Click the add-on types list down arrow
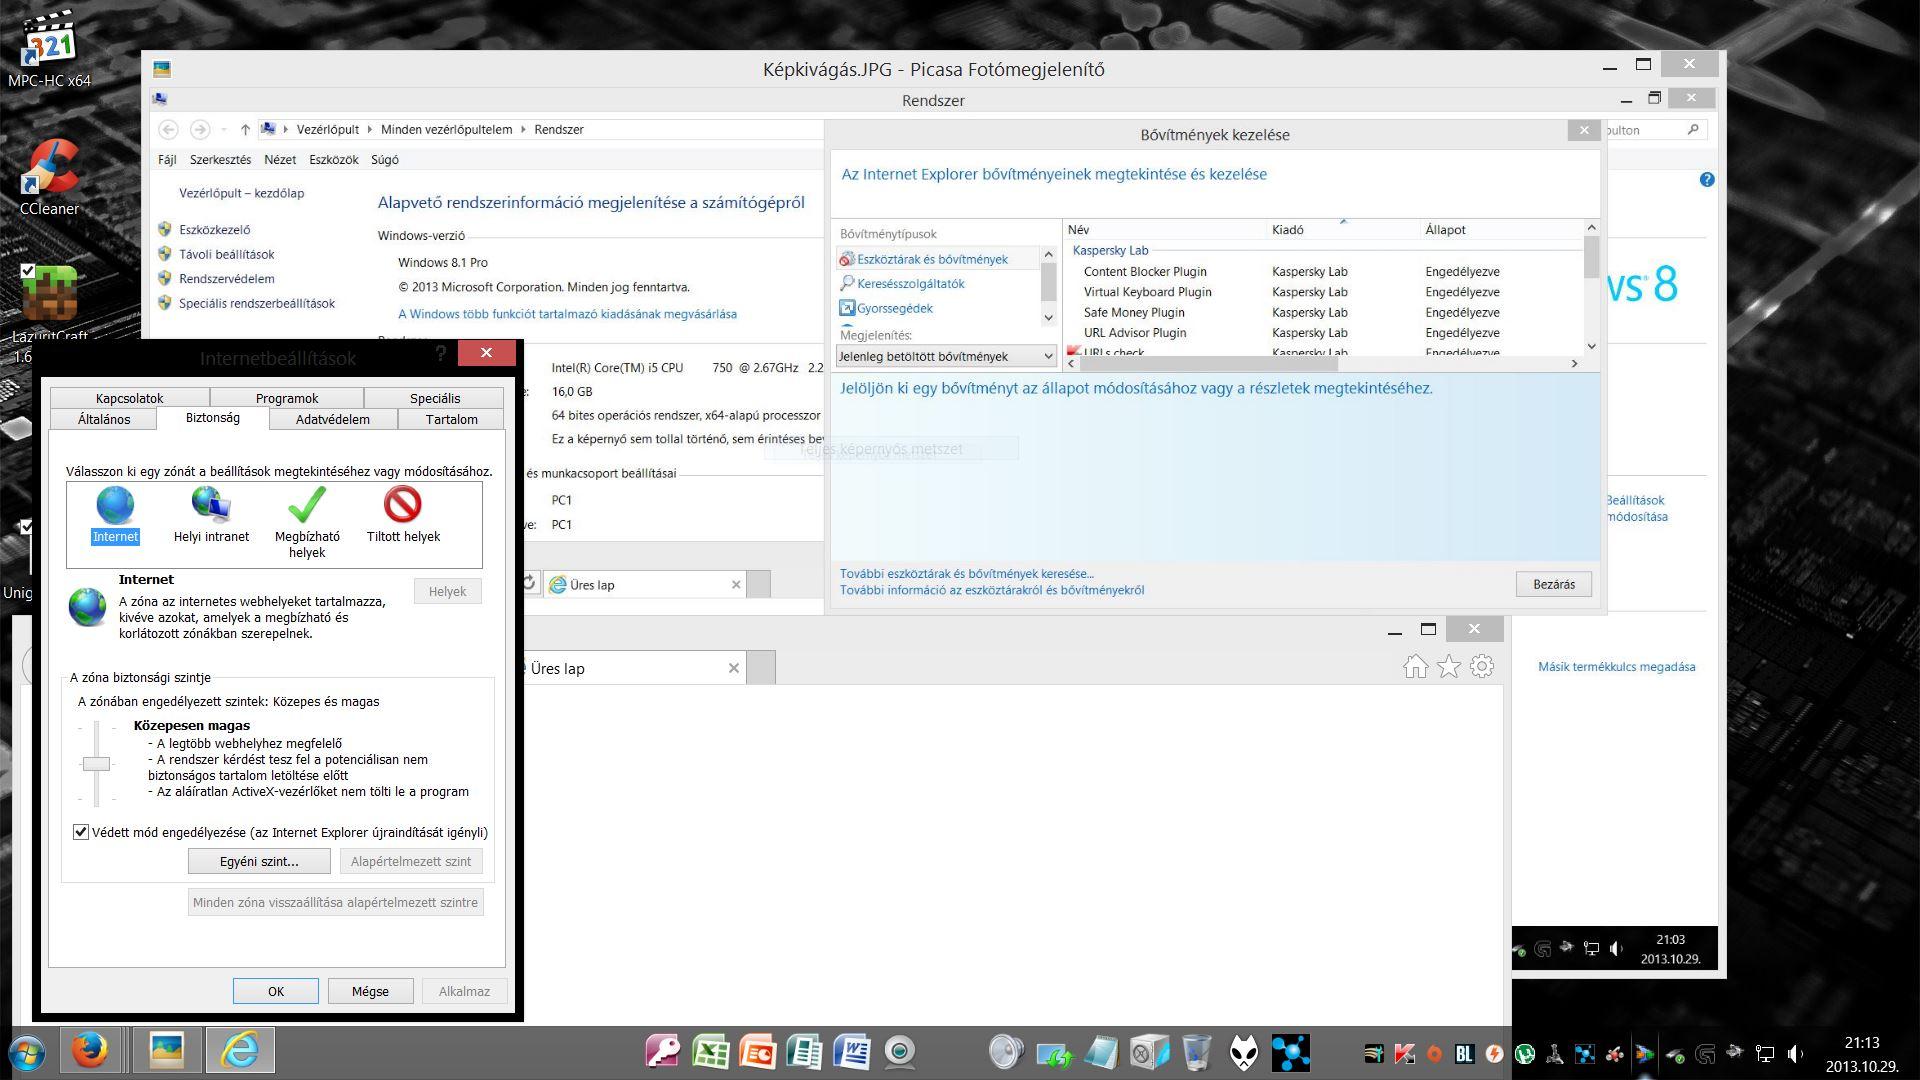 click(x=1048, y=318)
